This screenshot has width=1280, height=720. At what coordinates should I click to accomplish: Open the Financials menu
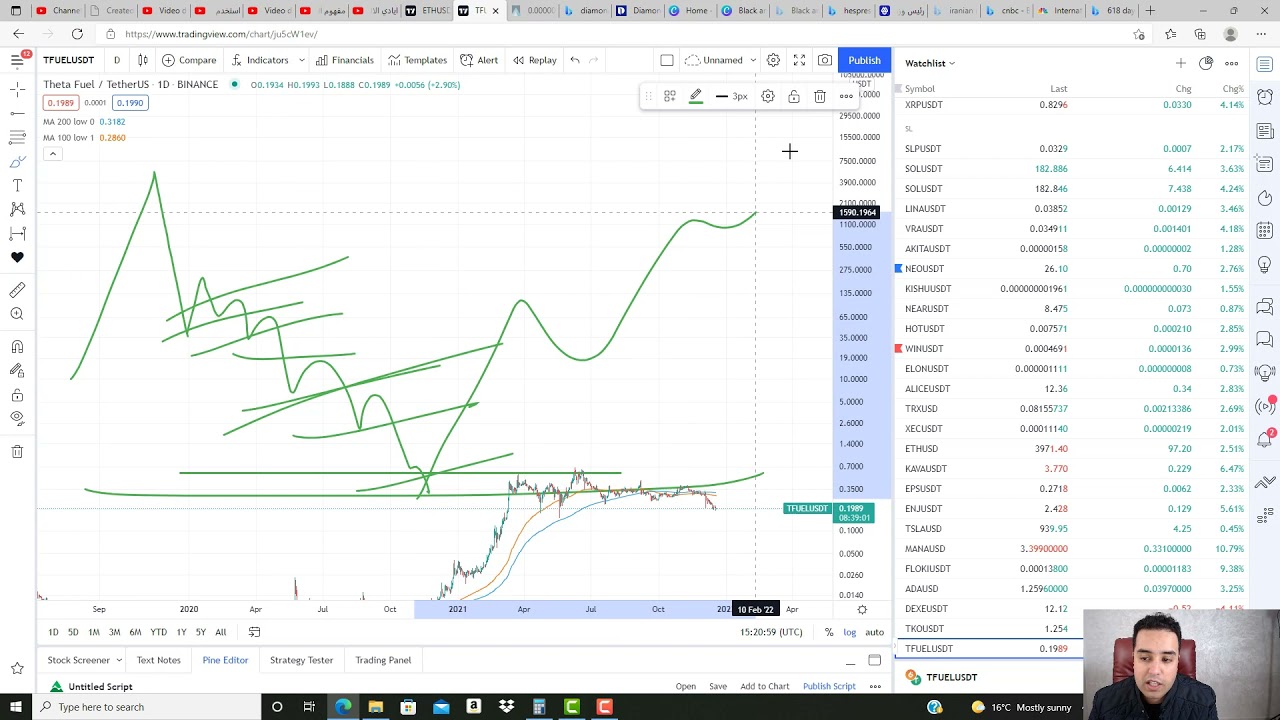tap(344, 60)
